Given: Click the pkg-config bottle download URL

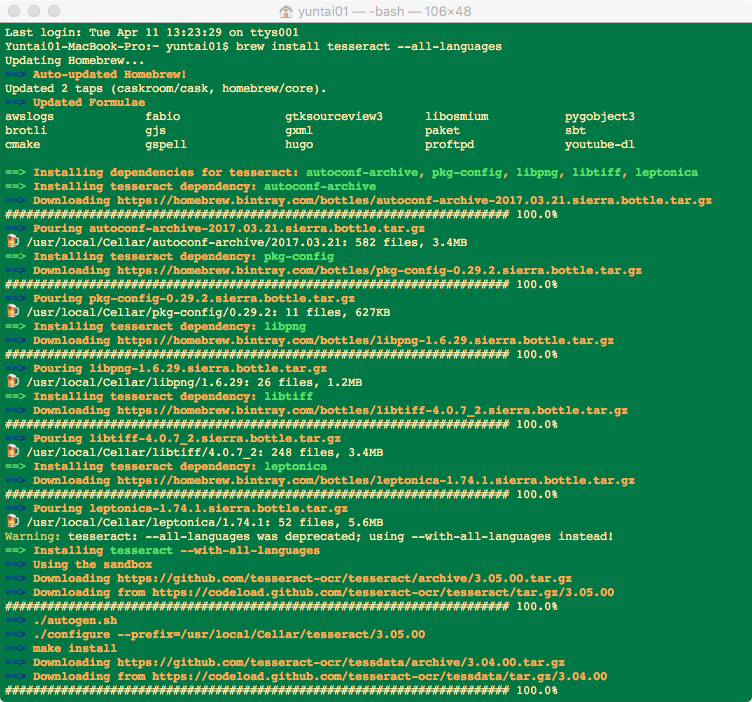Looking at the screenshot, I should 379,270.
